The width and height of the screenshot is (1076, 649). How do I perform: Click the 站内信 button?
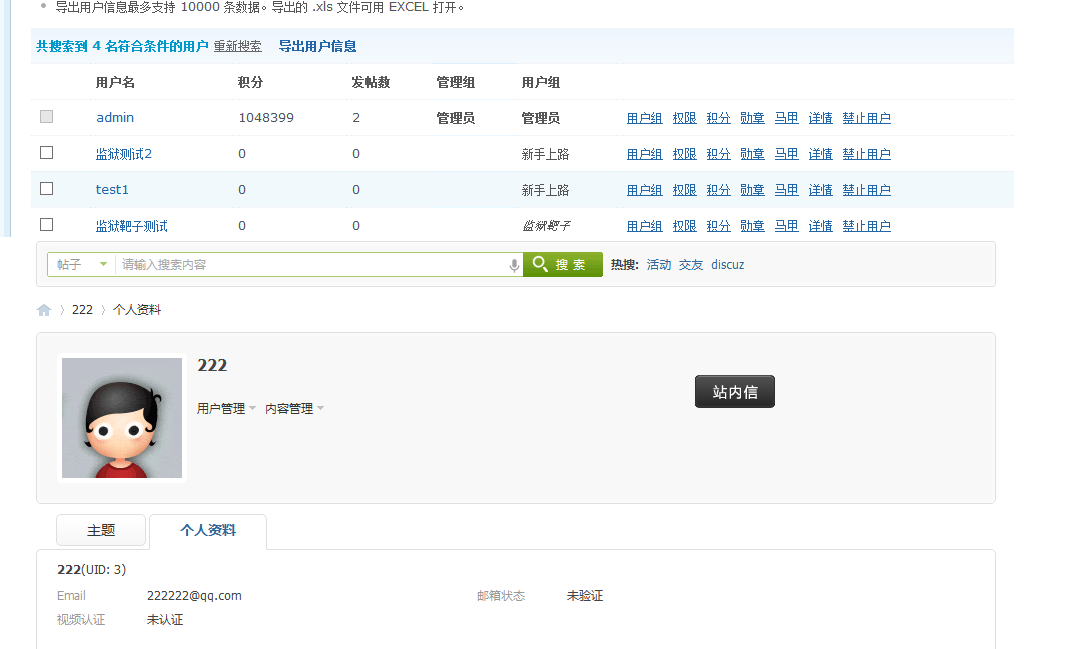[x=735, y=392]
